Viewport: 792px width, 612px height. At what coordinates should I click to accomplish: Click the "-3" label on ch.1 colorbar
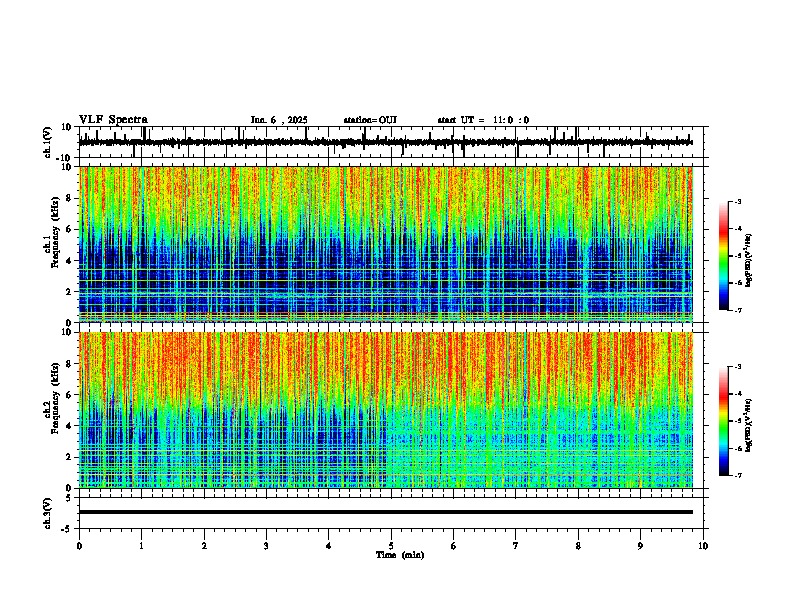(x=738, y=201)
